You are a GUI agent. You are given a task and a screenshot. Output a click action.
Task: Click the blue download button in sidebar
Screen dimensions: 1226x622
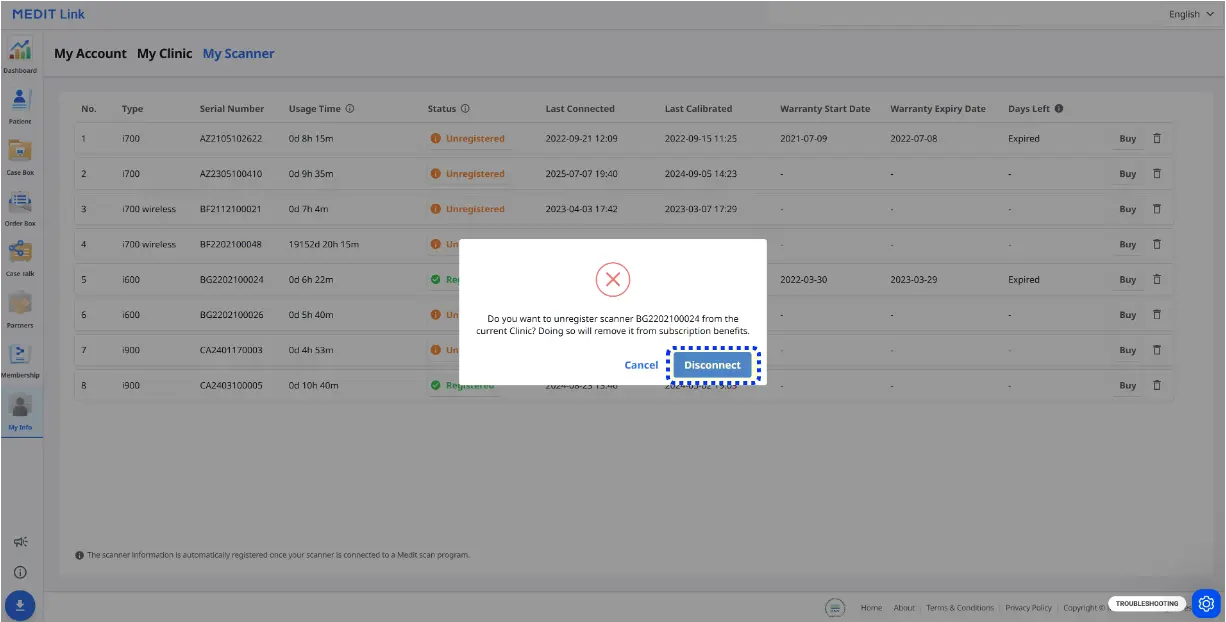point(20,605)
